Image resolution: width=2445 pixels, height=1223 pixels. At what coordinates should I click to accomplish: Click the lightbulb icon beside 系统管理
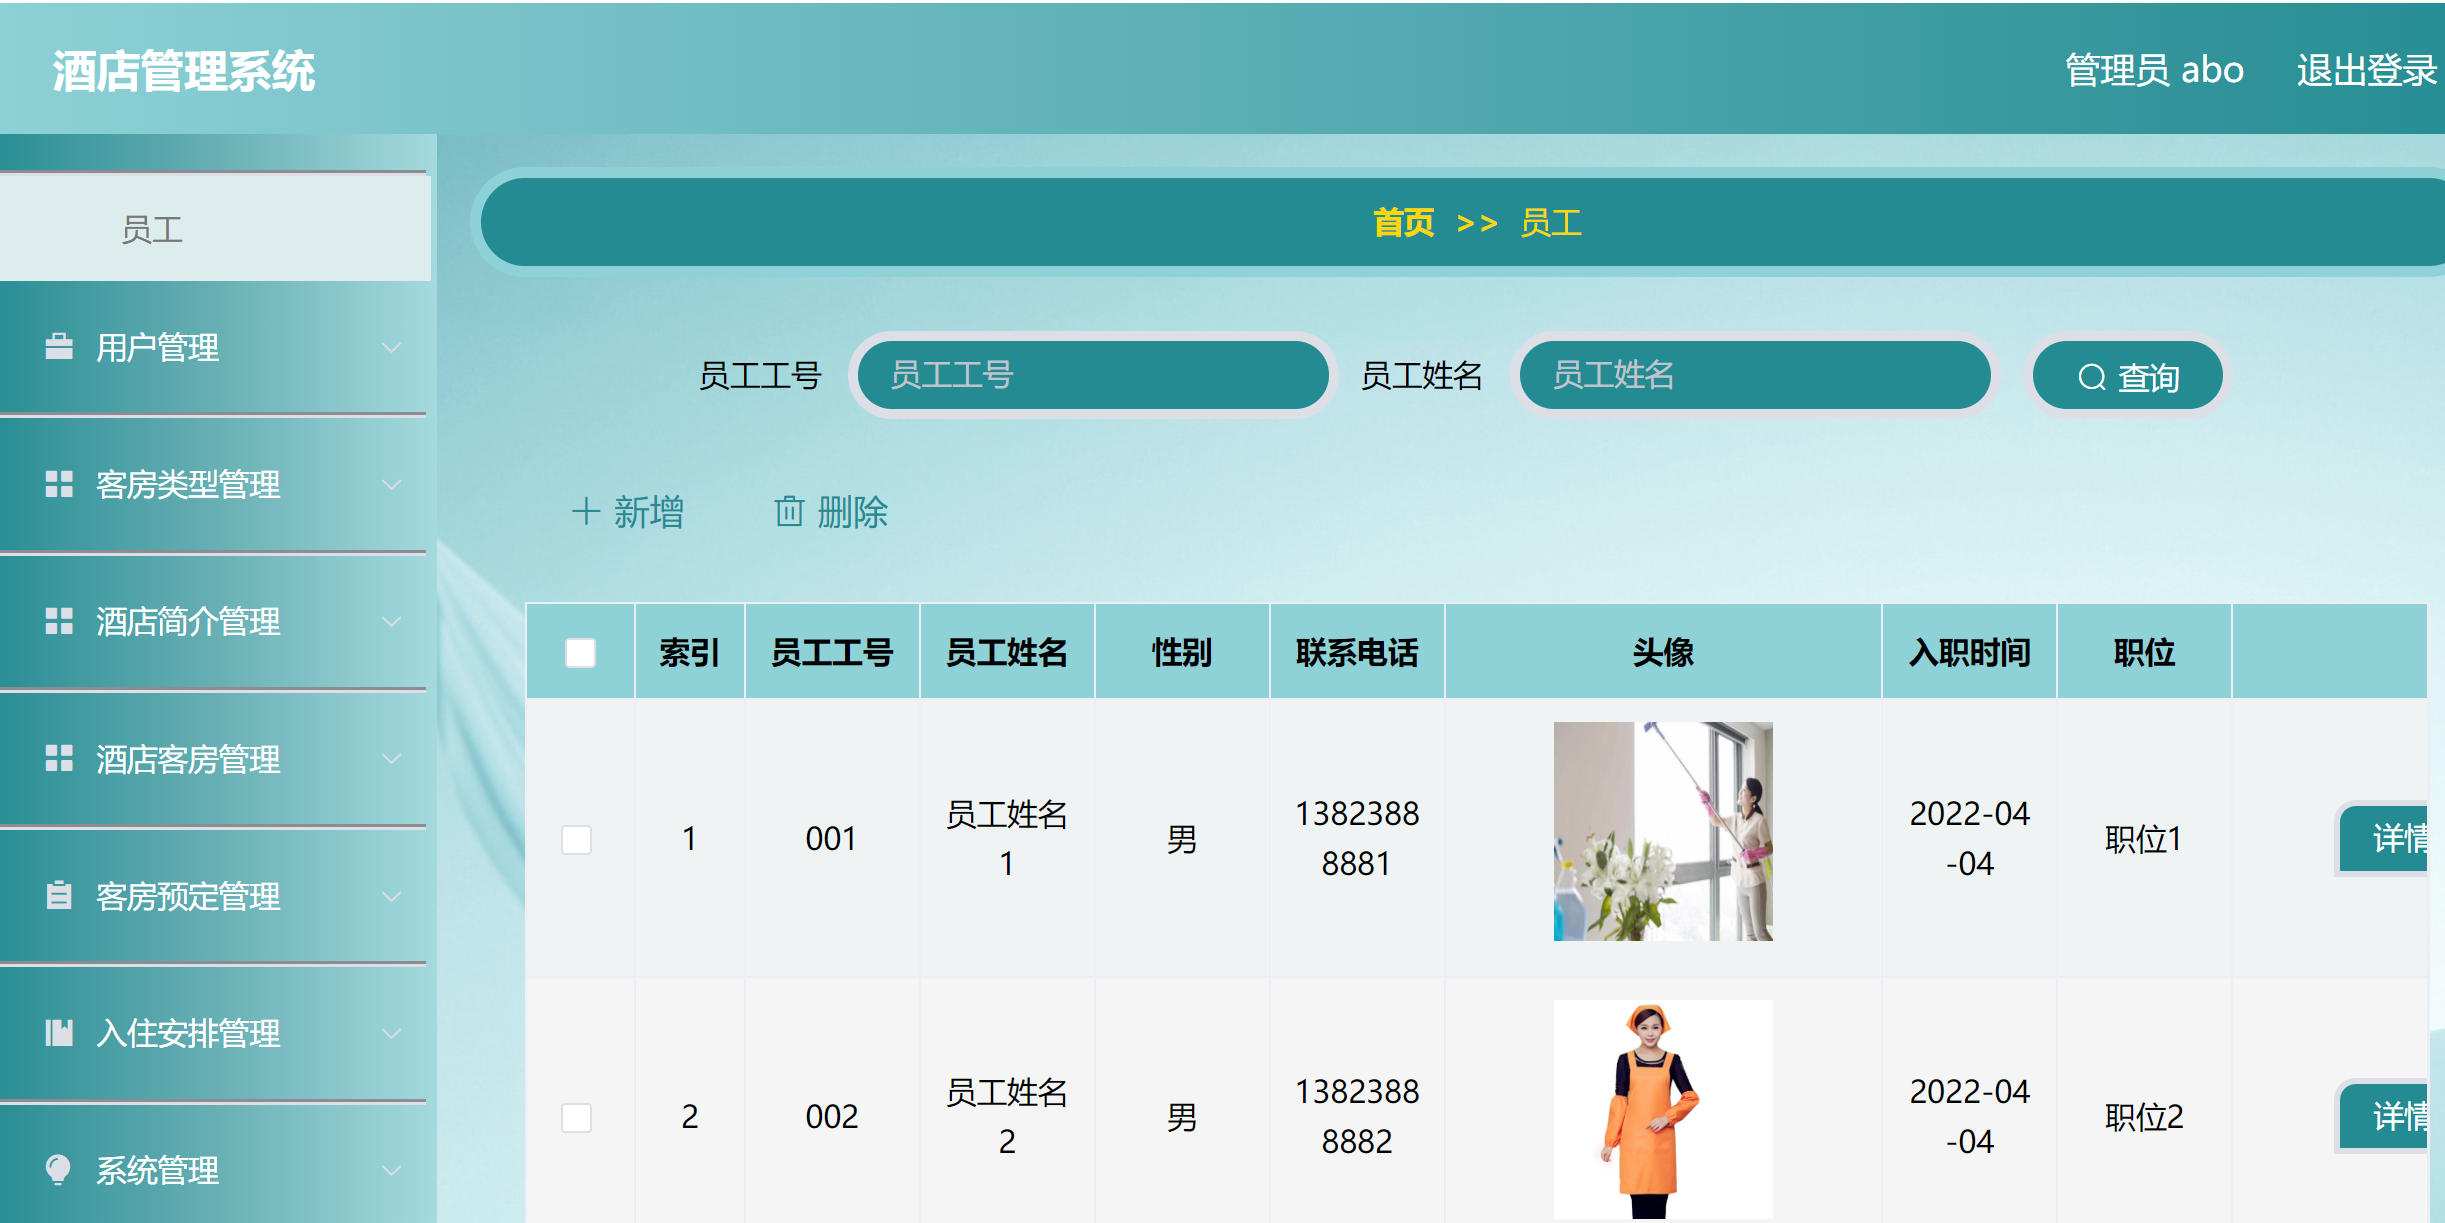pos(59,1169)
